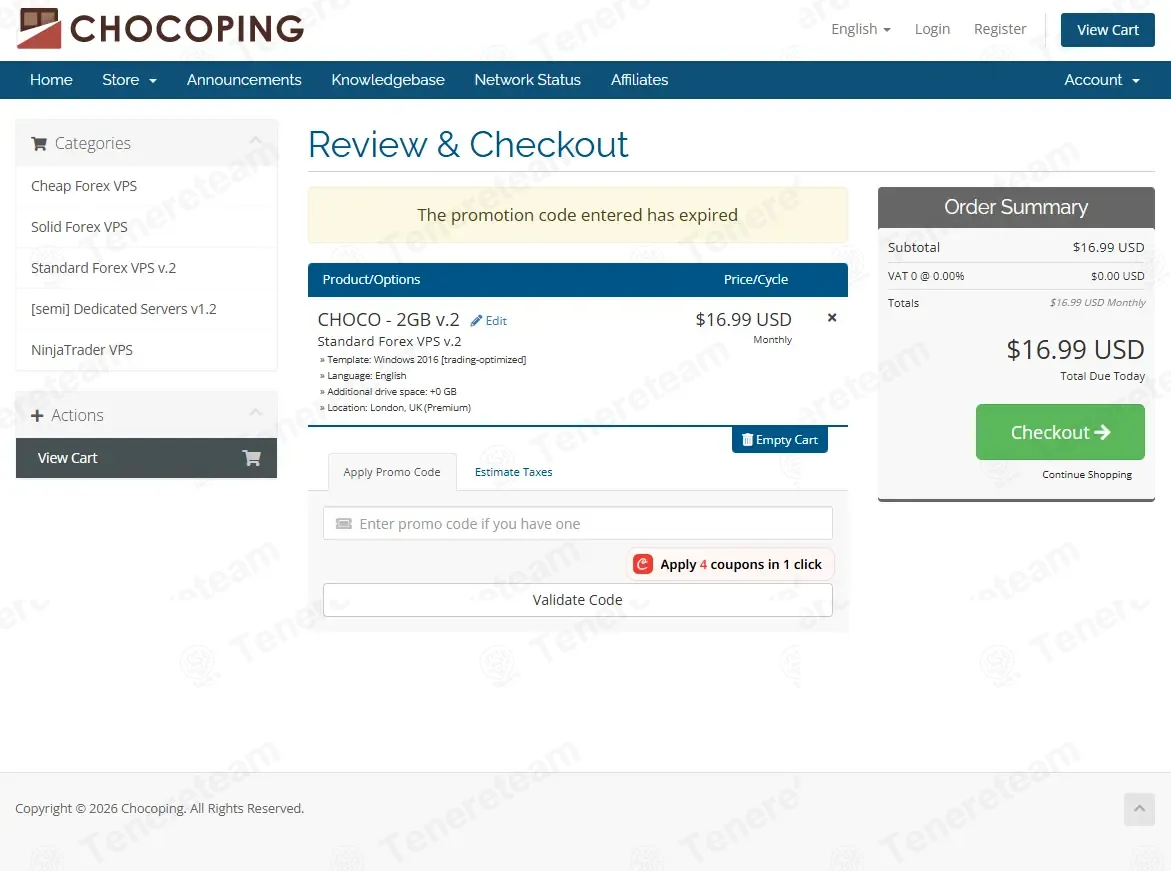
Task: Collapse the Categories panel chevron
Action: coord(255,142)
